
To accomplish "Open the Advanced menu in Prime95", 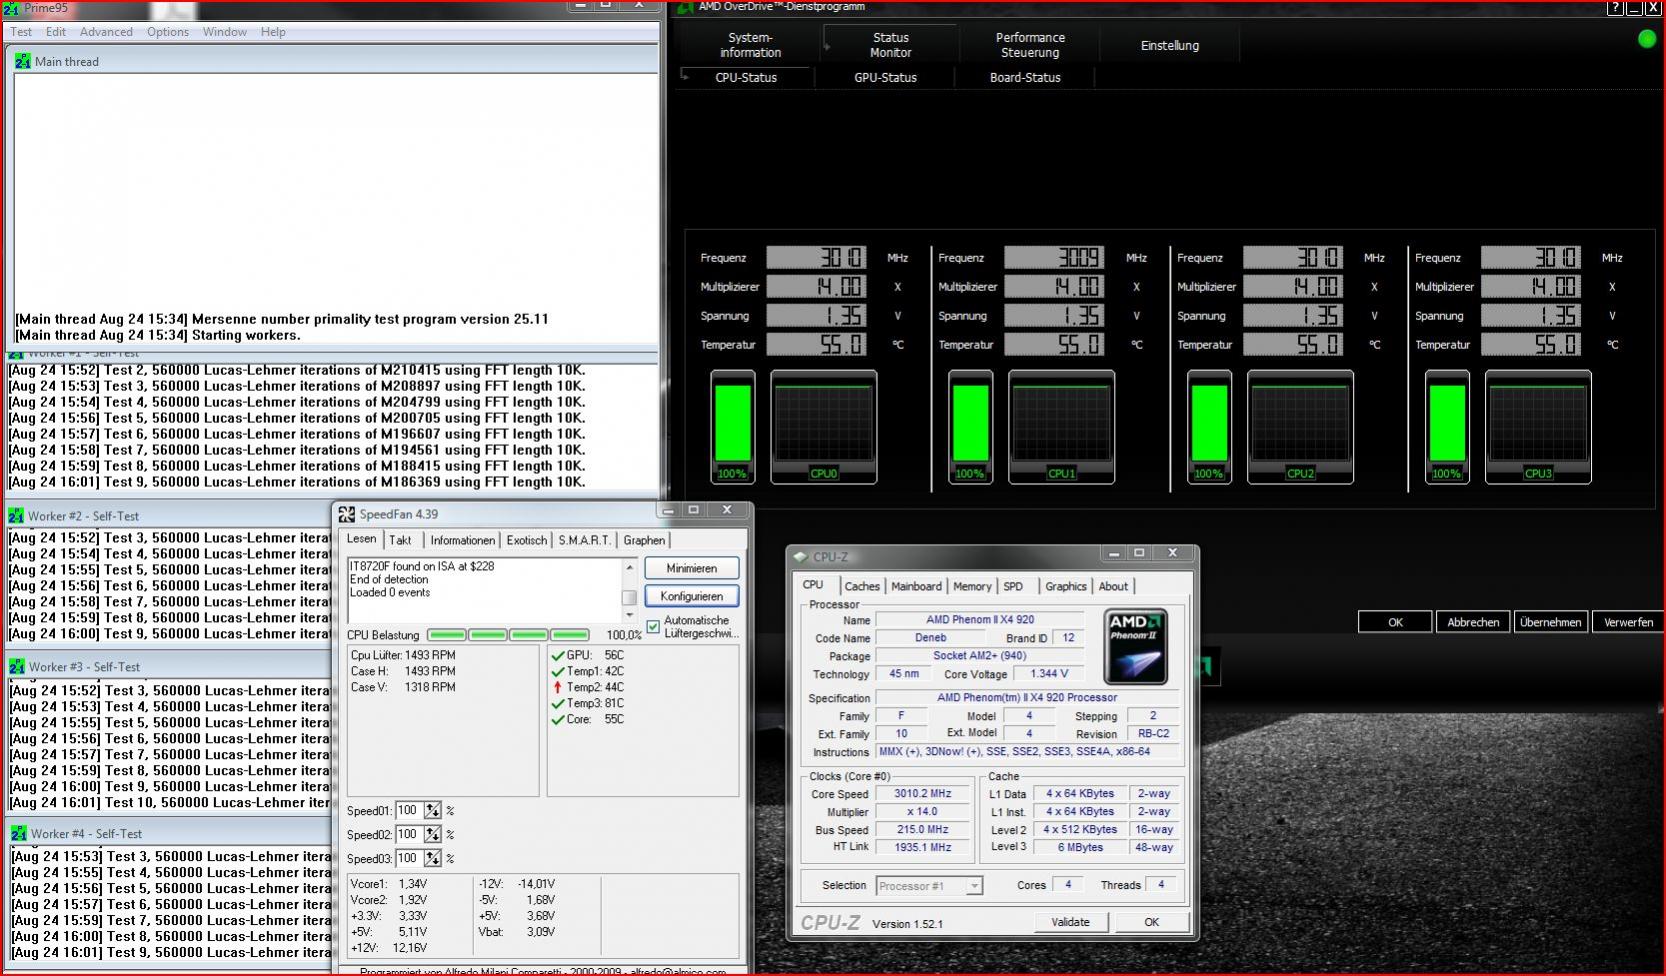I will tap(106, 32).
